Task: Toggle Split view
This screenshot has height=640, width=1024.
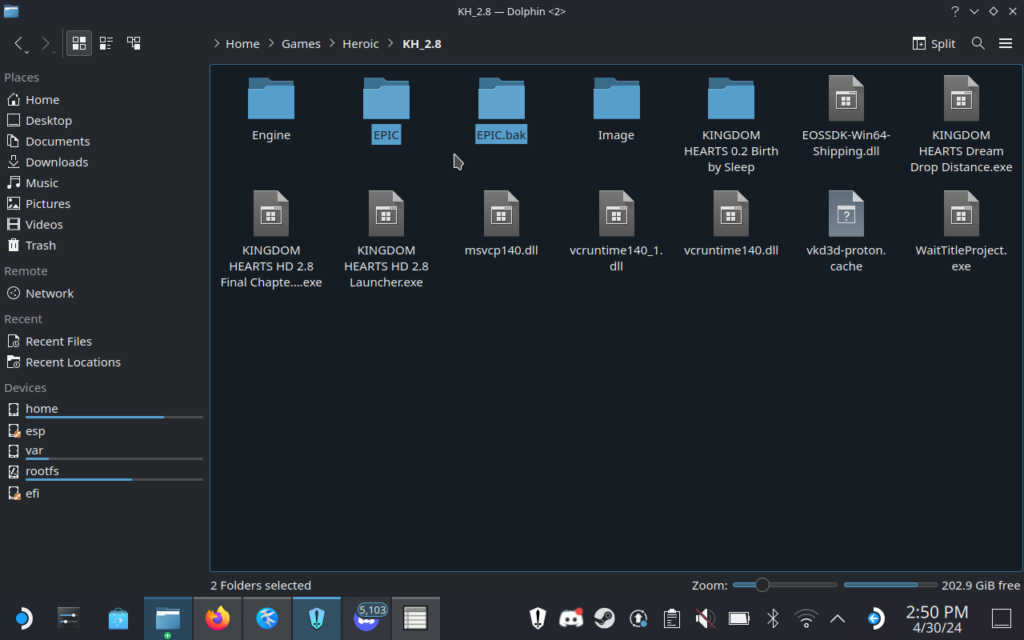Action: click(x=934, y=44)
